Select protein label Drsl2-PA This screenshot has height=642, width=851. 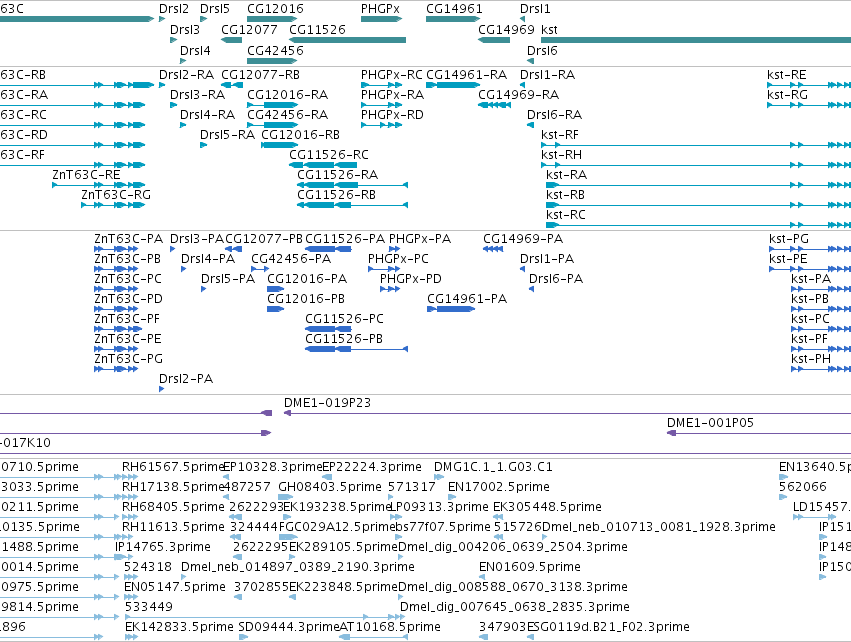pyautogui.click(x=186, y=379)
